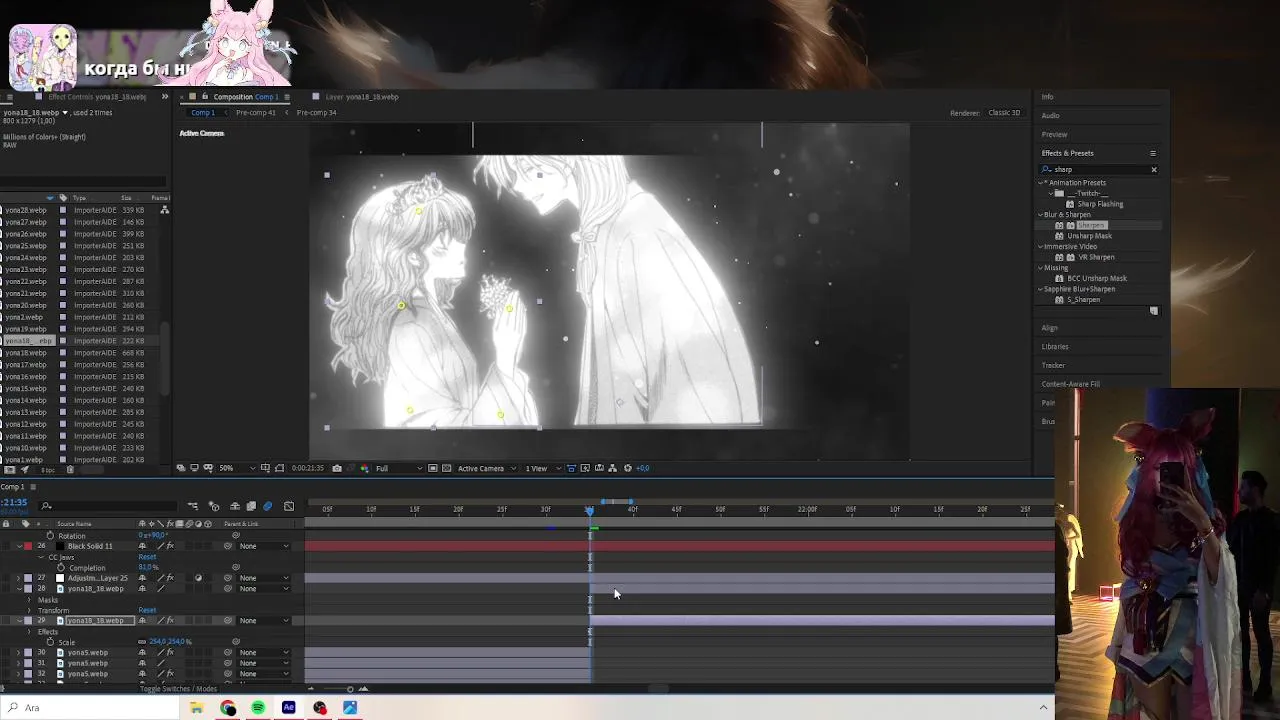Collapse the CC Jaws effect properties
Viewport: 1280px width, 720px height.
coord(41,557)
